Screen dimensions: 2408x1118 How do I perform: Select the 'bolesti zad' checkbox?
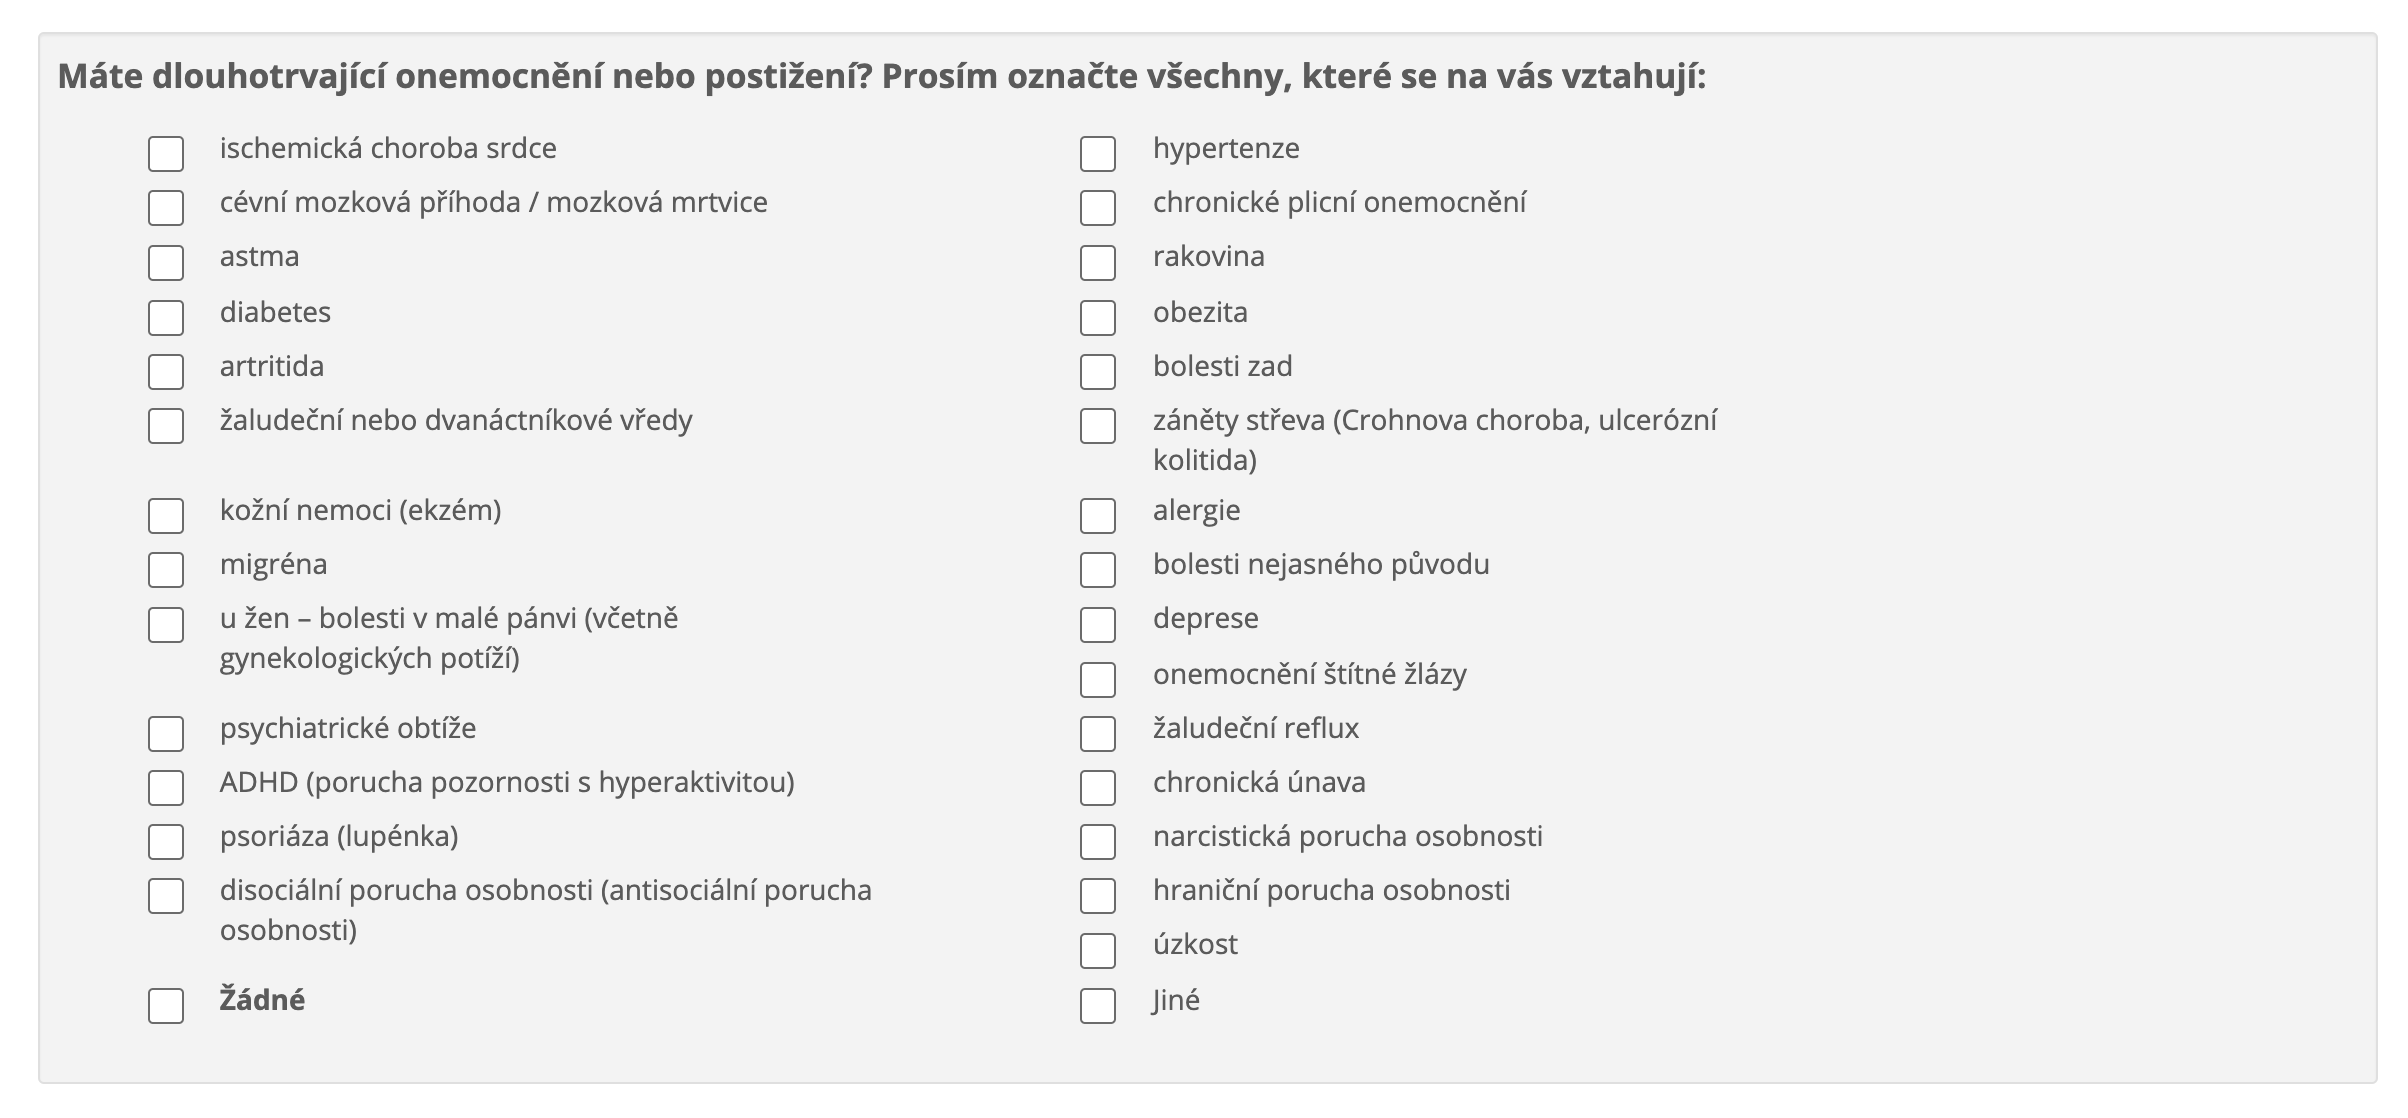(x=1098, y=372)
